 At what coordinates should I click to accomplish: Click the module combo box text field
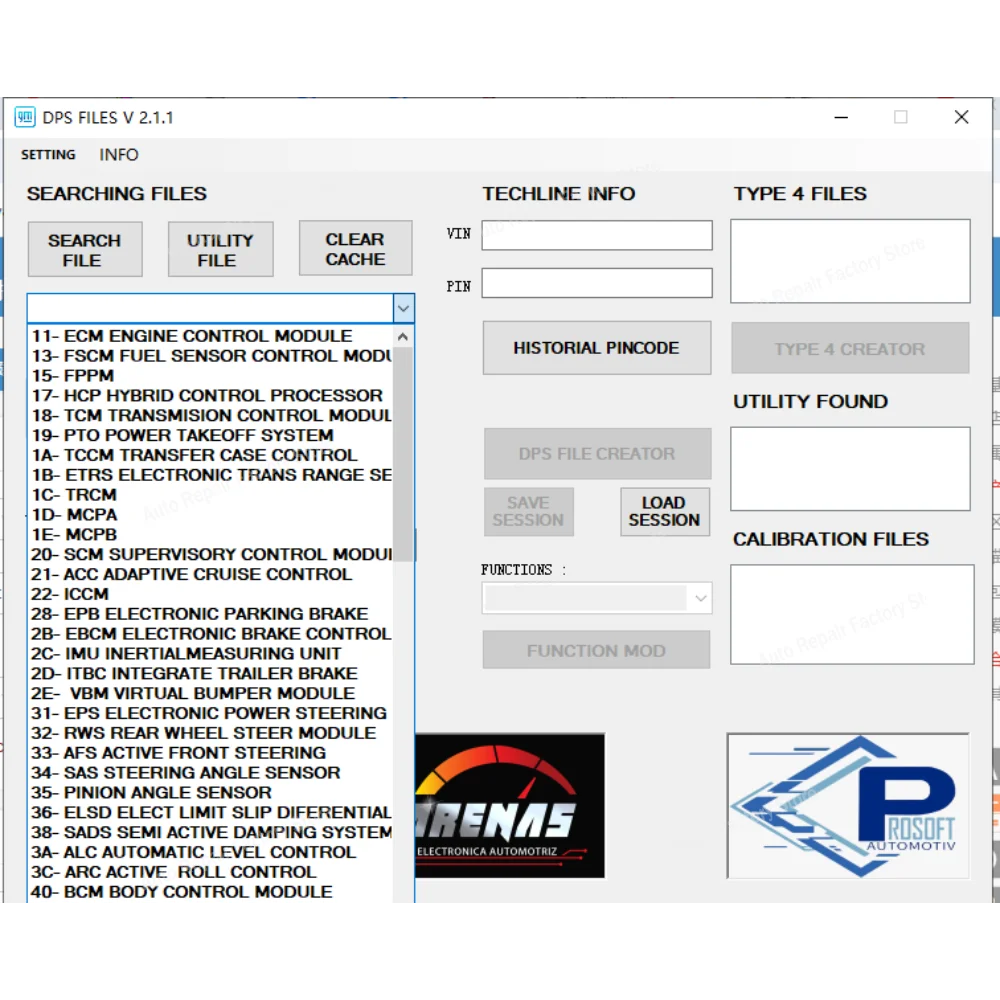click(x=210, y=309)
